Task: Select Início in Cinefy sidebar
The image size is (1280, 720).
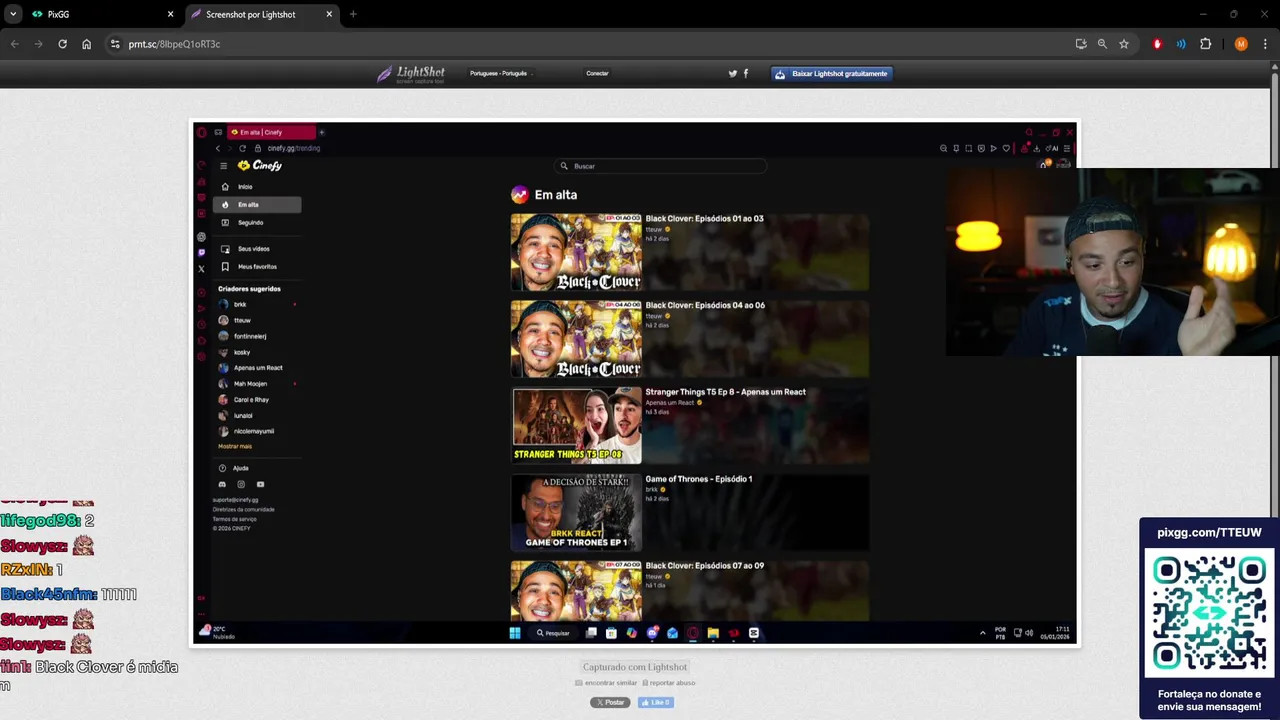Action: click(257, 187)
